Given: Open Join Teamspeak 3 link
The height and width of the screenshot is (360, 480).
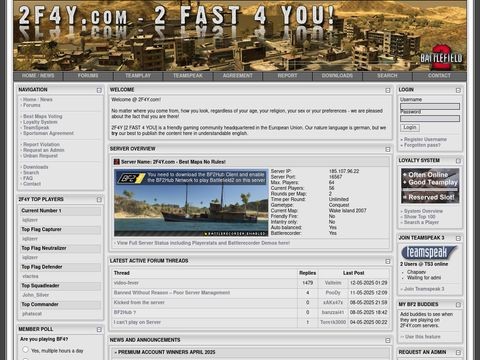Looking at the screenshot, I should [424, 289].
